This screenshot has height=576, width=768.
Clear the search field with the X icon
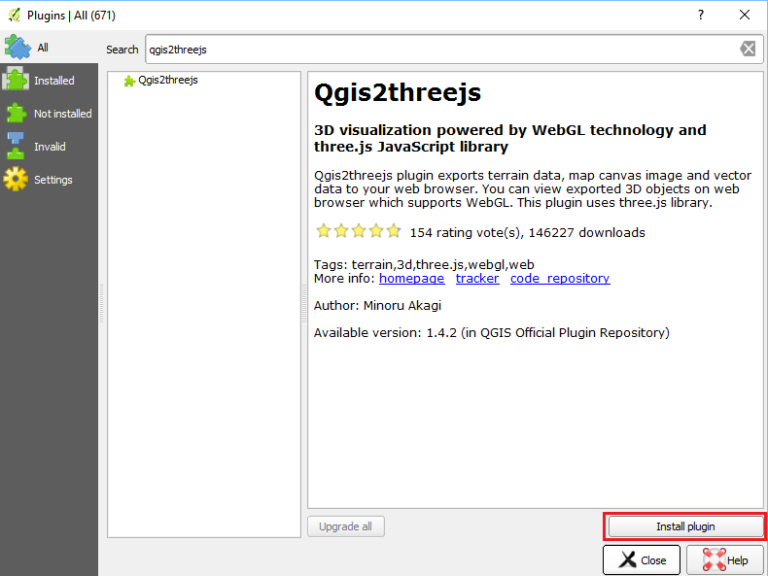pos(747,49)
